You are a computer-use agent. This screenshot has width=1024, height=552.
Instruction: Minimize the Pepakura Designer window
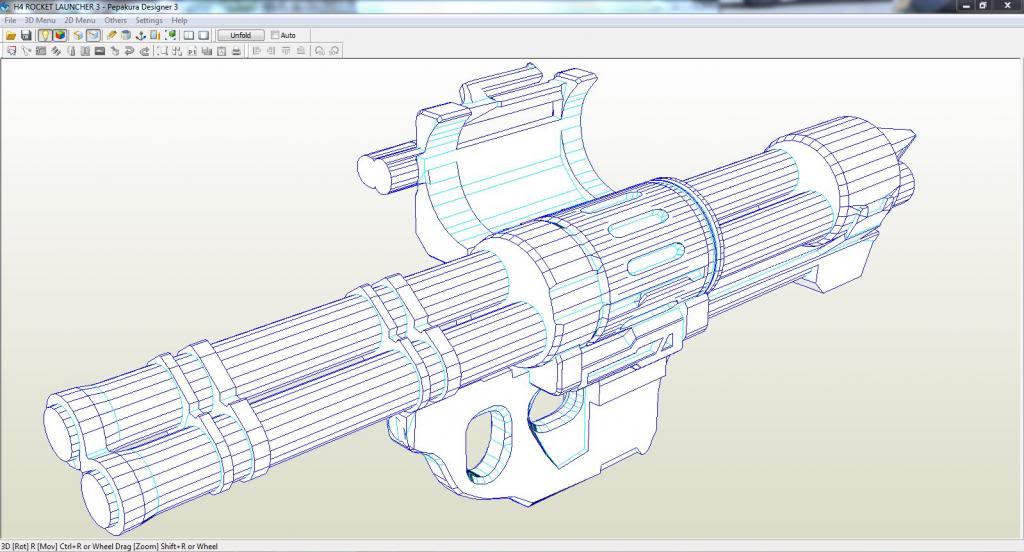pos(967,6)
